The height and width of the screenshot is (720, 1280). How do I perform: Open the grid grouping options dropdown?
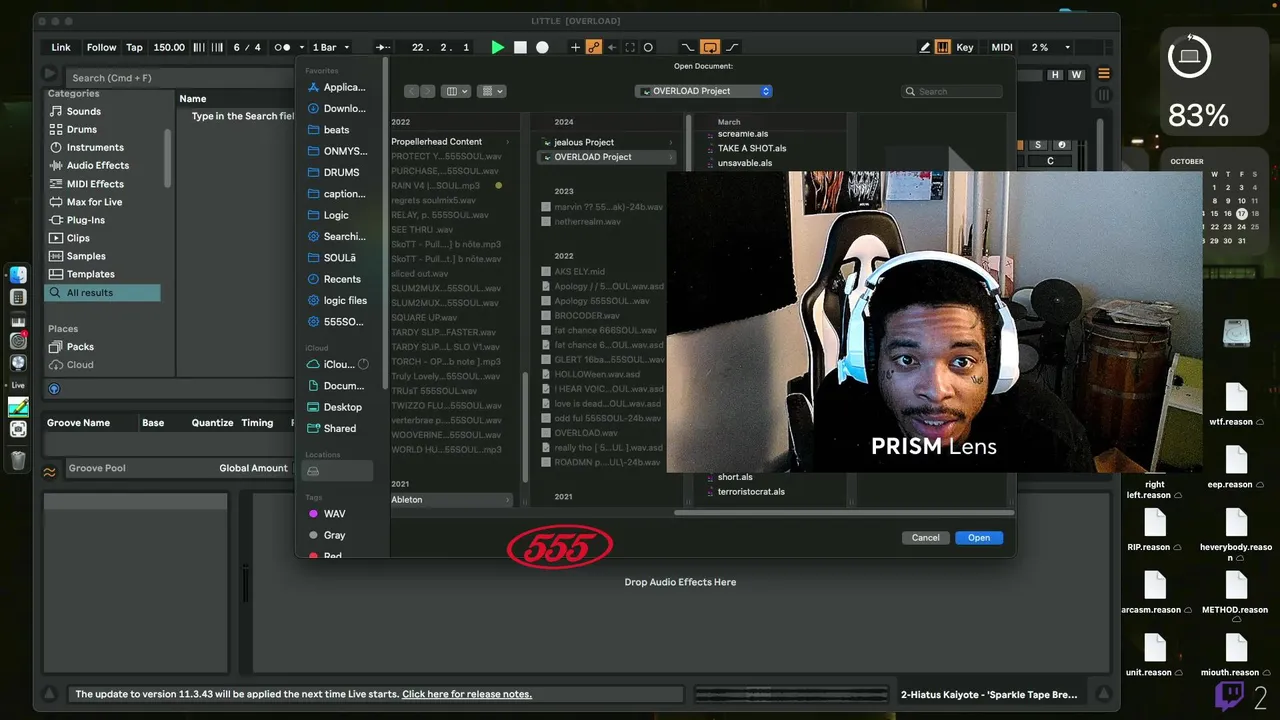coord(492,91)
